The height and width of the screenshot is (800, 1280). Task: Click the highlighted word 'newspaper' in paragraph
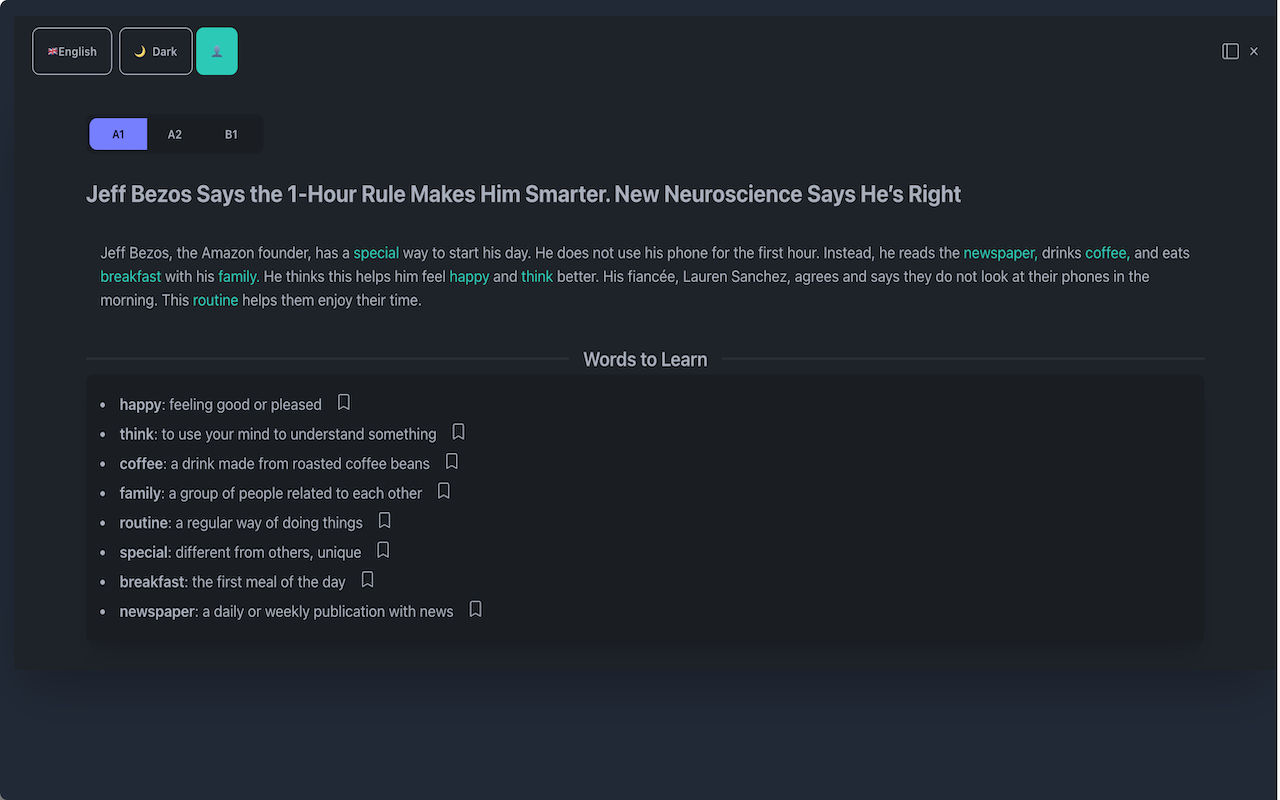tap(999, 253)
